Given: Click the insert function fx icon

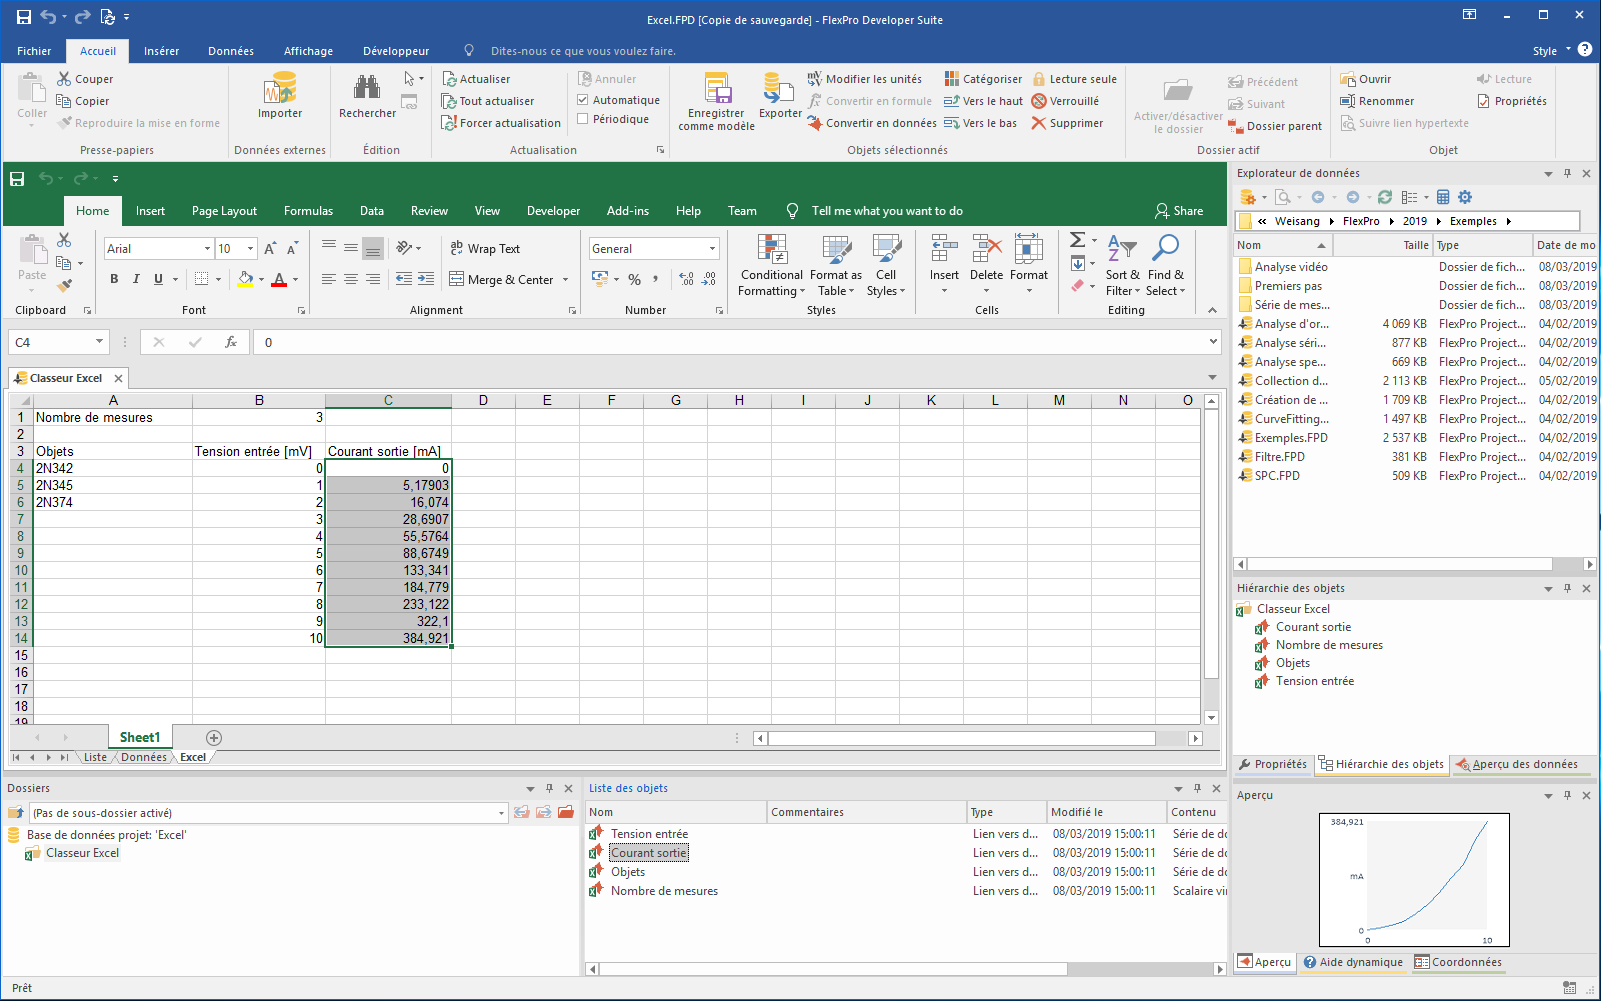Looking at the screenshot, I should point(231,342).
